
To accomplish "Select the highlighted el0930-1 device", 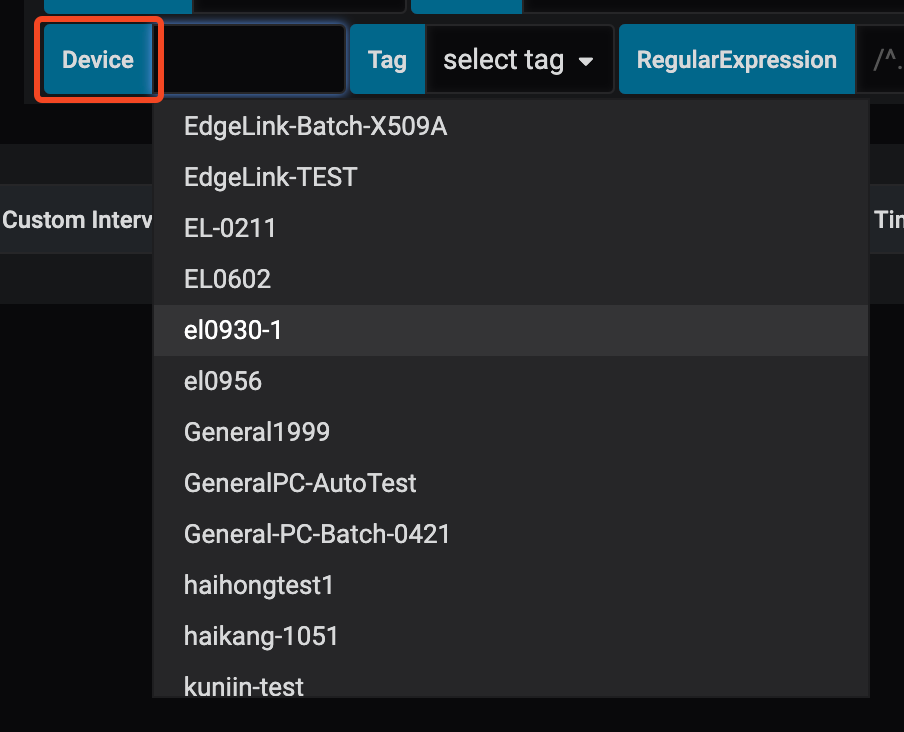I will pyautogui.click(x=234, y=330).
